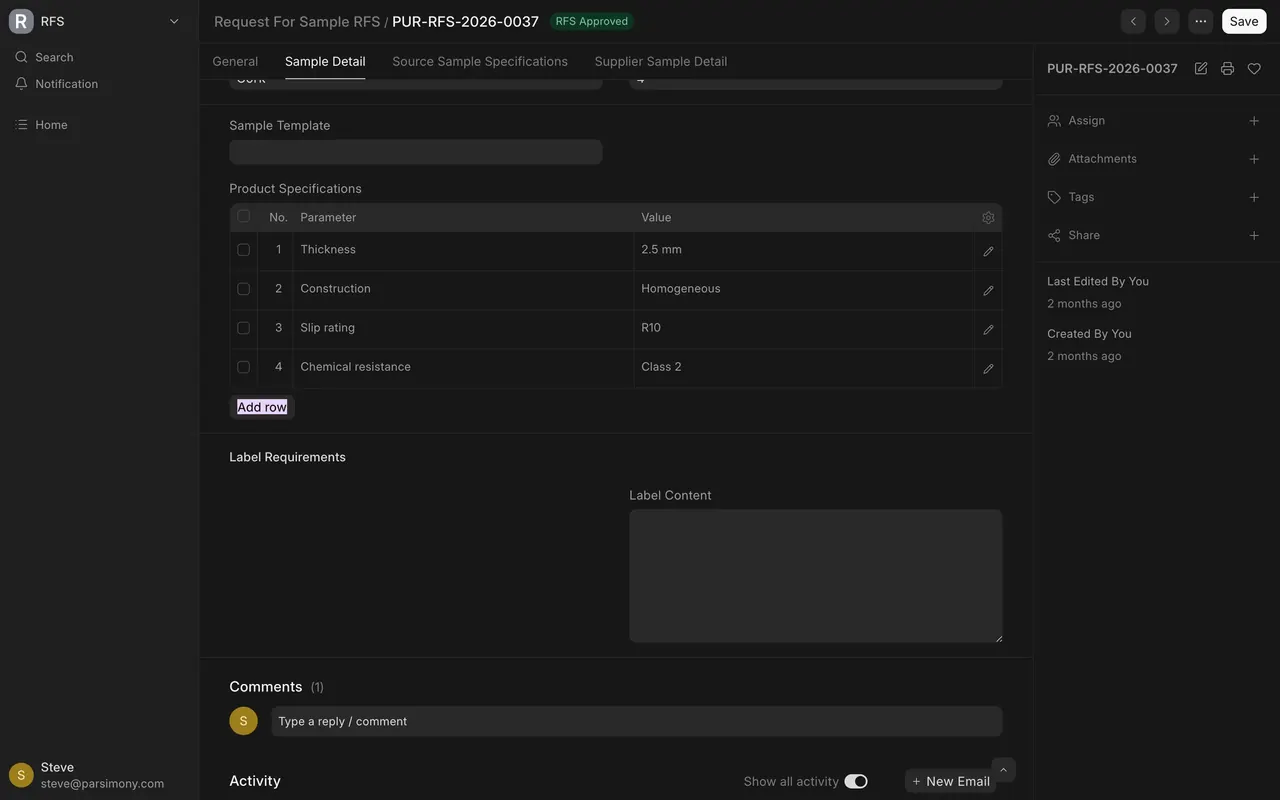Toggle Show all activity switch

[856, 781]
